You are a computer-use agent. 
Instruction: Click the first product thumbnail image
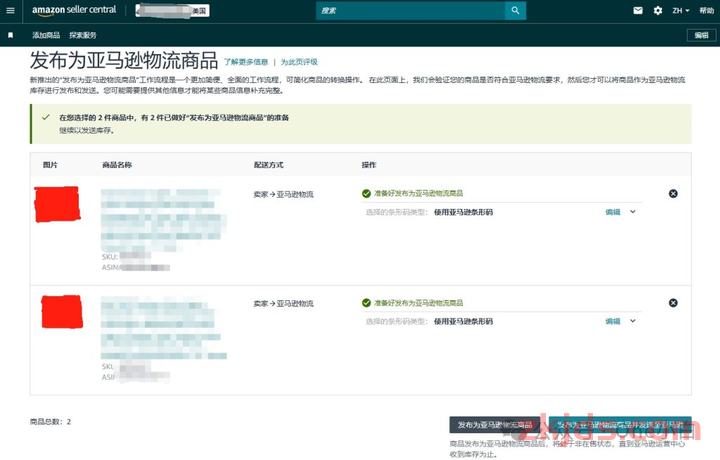pyautogui.click(x=57, y=204)
